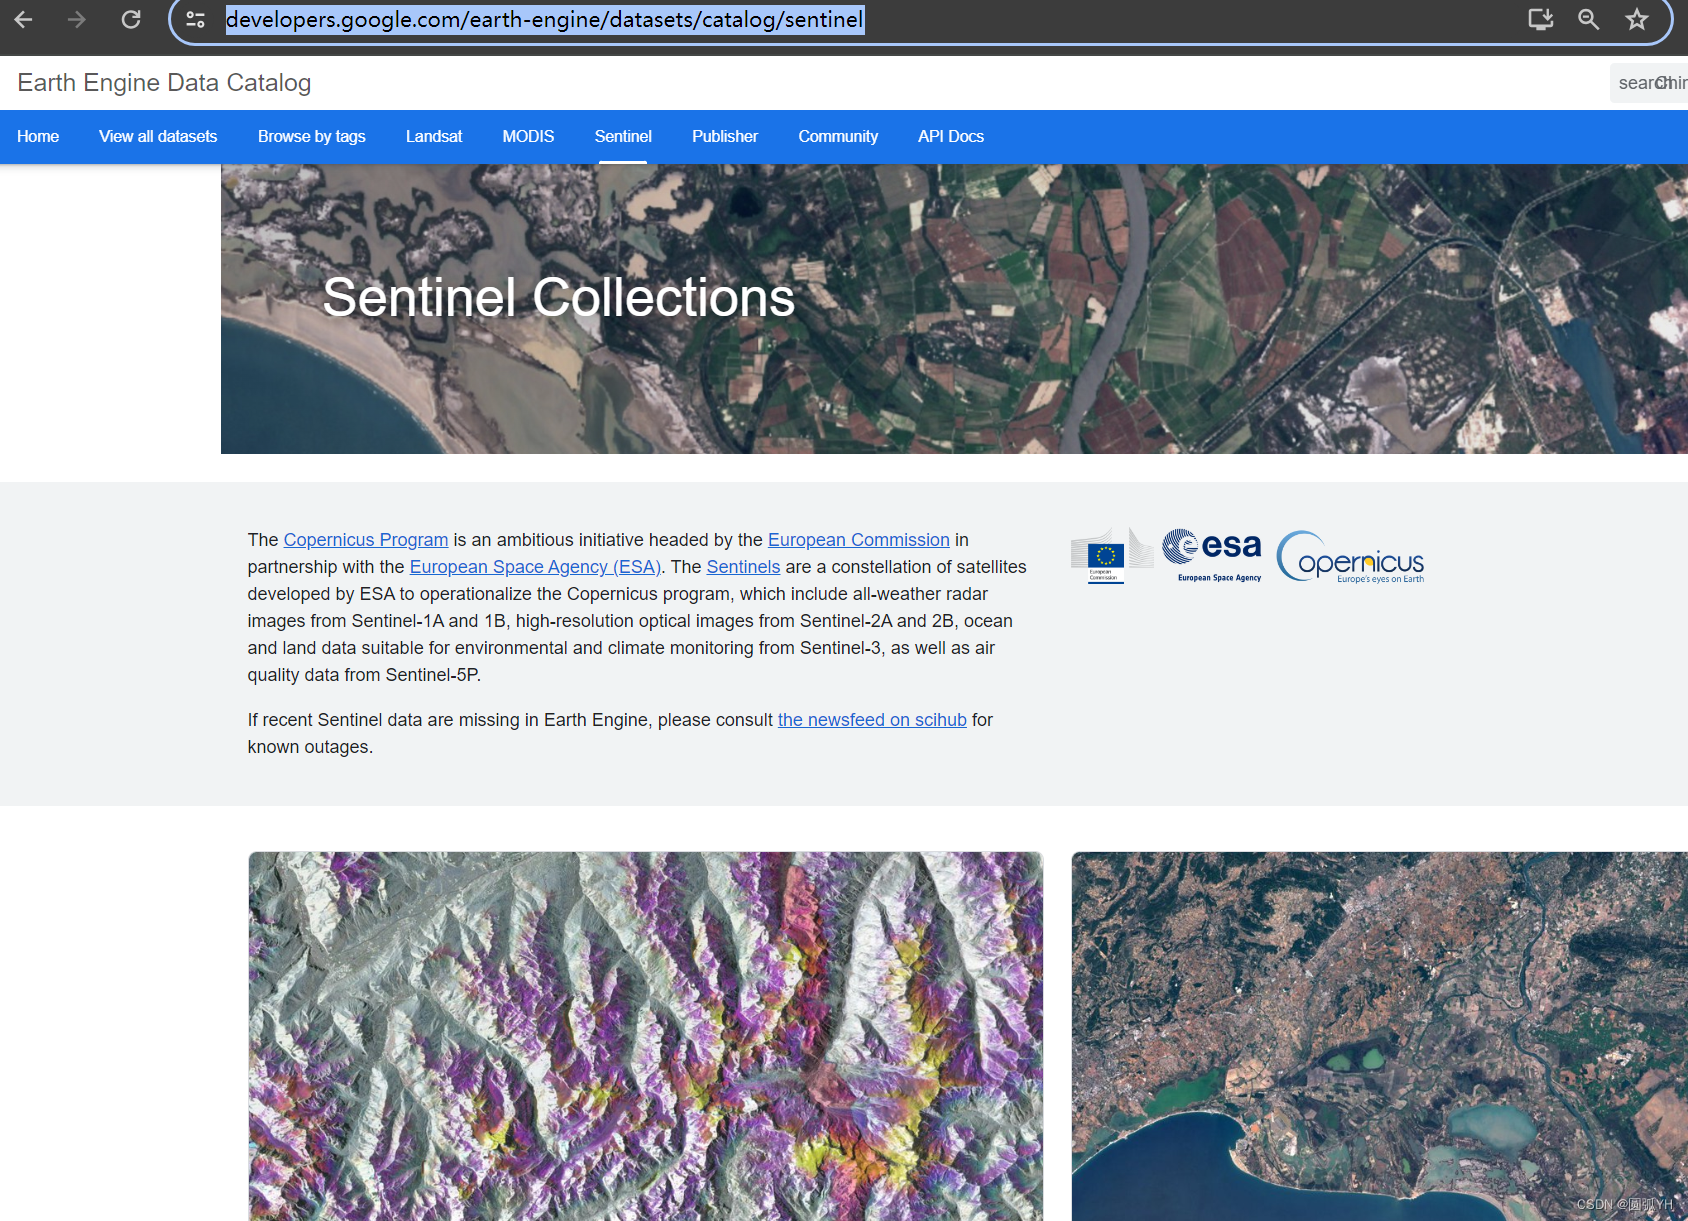This screenshot has width=1688, height=1221.
Task: Select the URL in the address bar
Action: click(545, 19)
